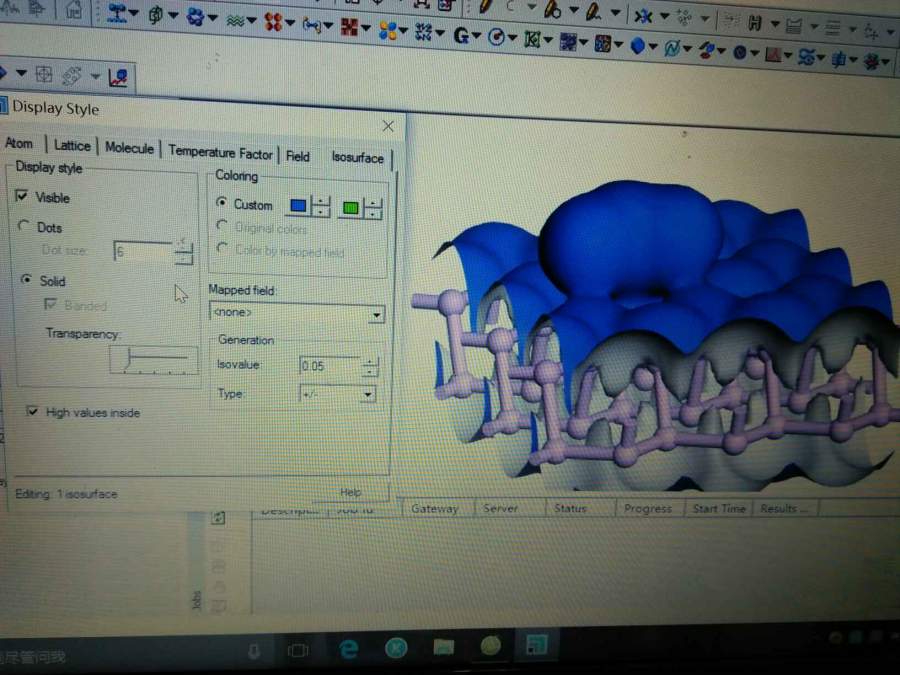Click the green K module icon

pos(532,39)
